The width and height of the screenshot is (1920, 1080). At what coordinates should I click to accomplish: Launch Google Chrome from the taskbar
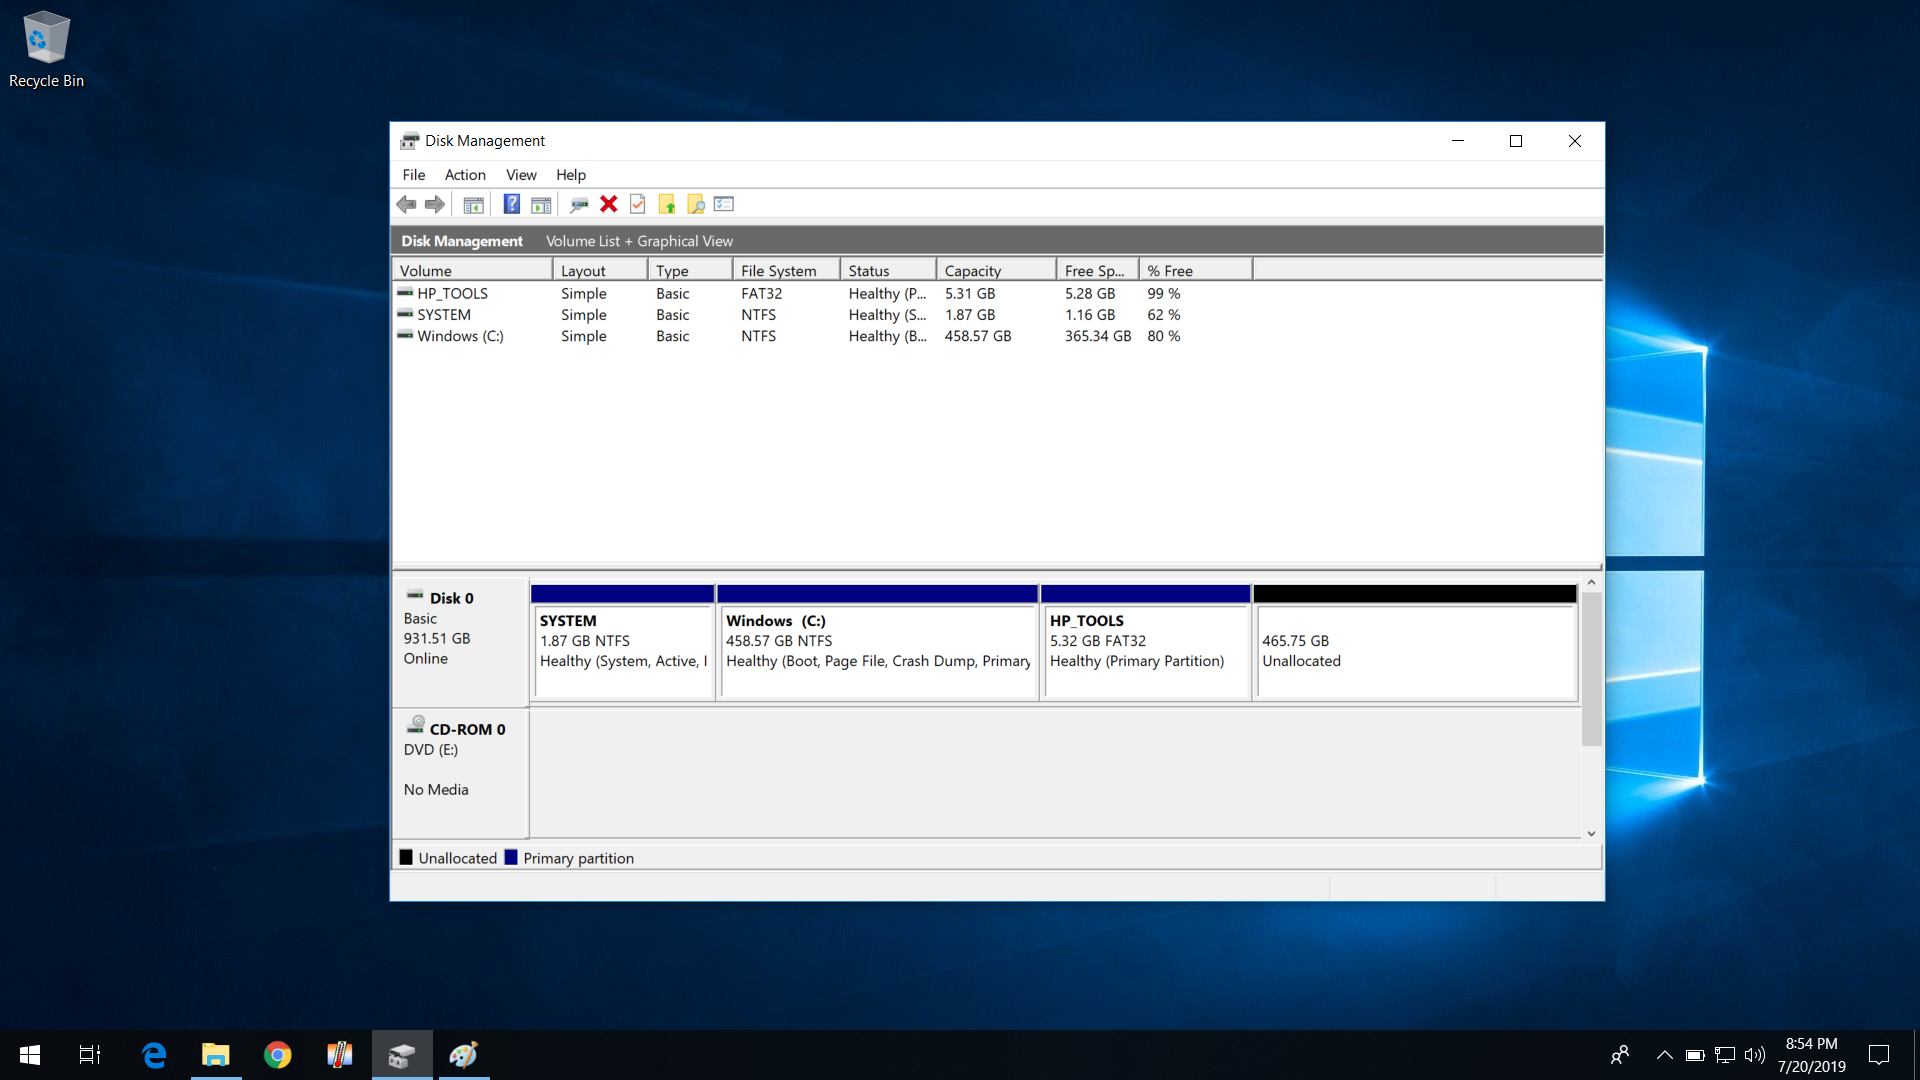pyautogui.click(x=277, y=1054)
